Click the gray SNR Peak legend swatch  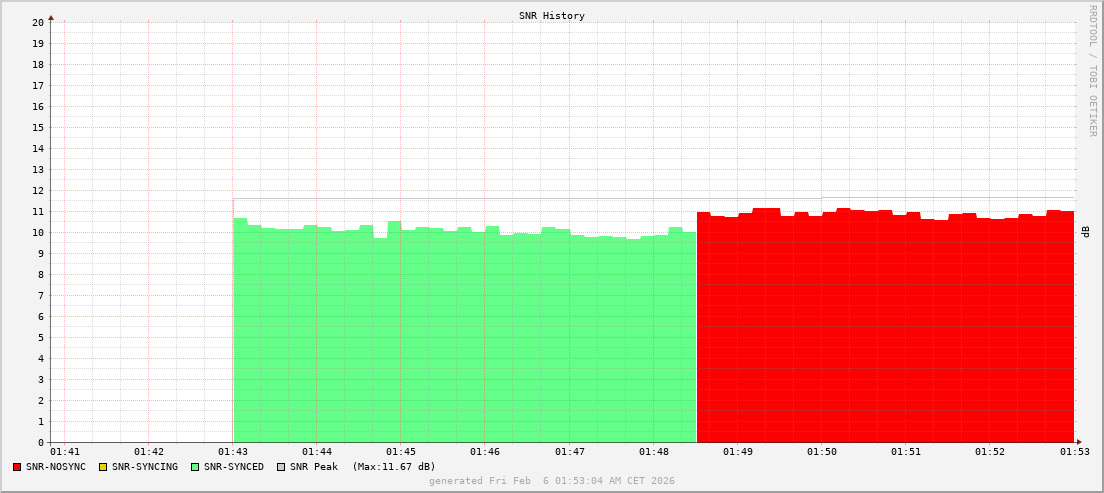click(281, 467)
